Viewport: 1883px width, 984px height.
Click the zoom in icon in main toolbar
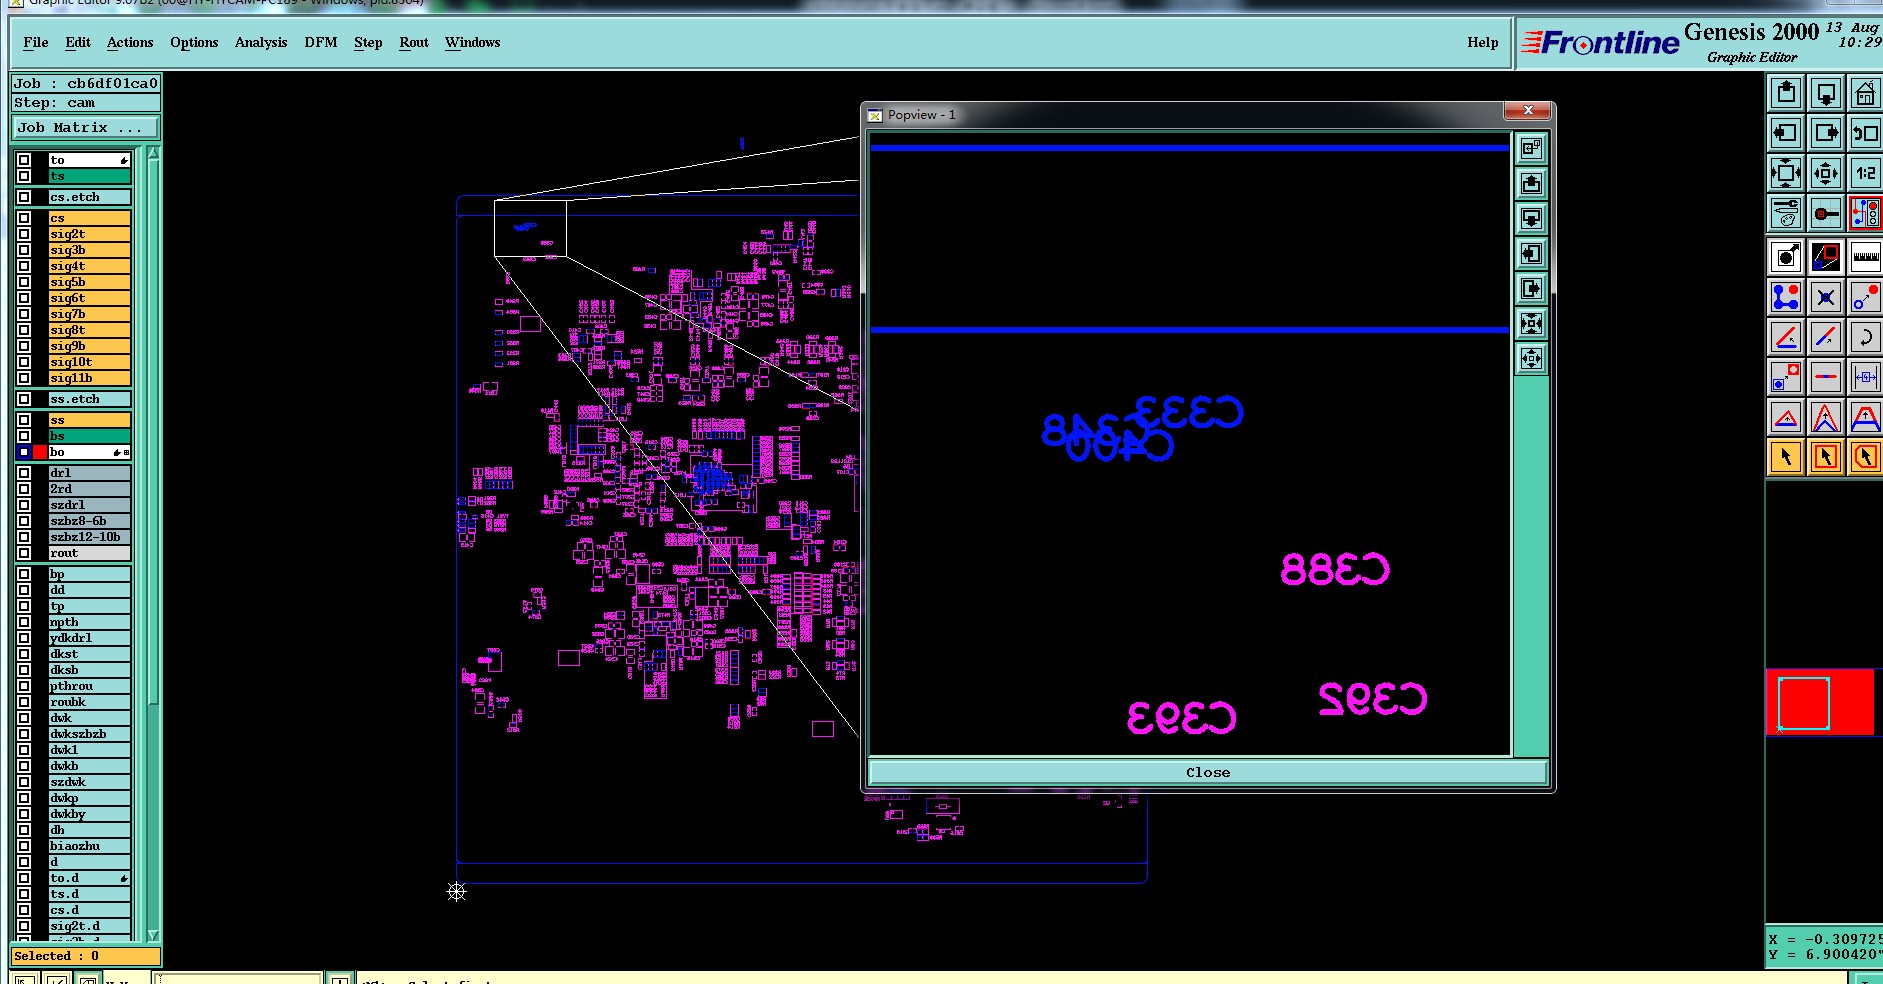click(x=1786, y=173)
